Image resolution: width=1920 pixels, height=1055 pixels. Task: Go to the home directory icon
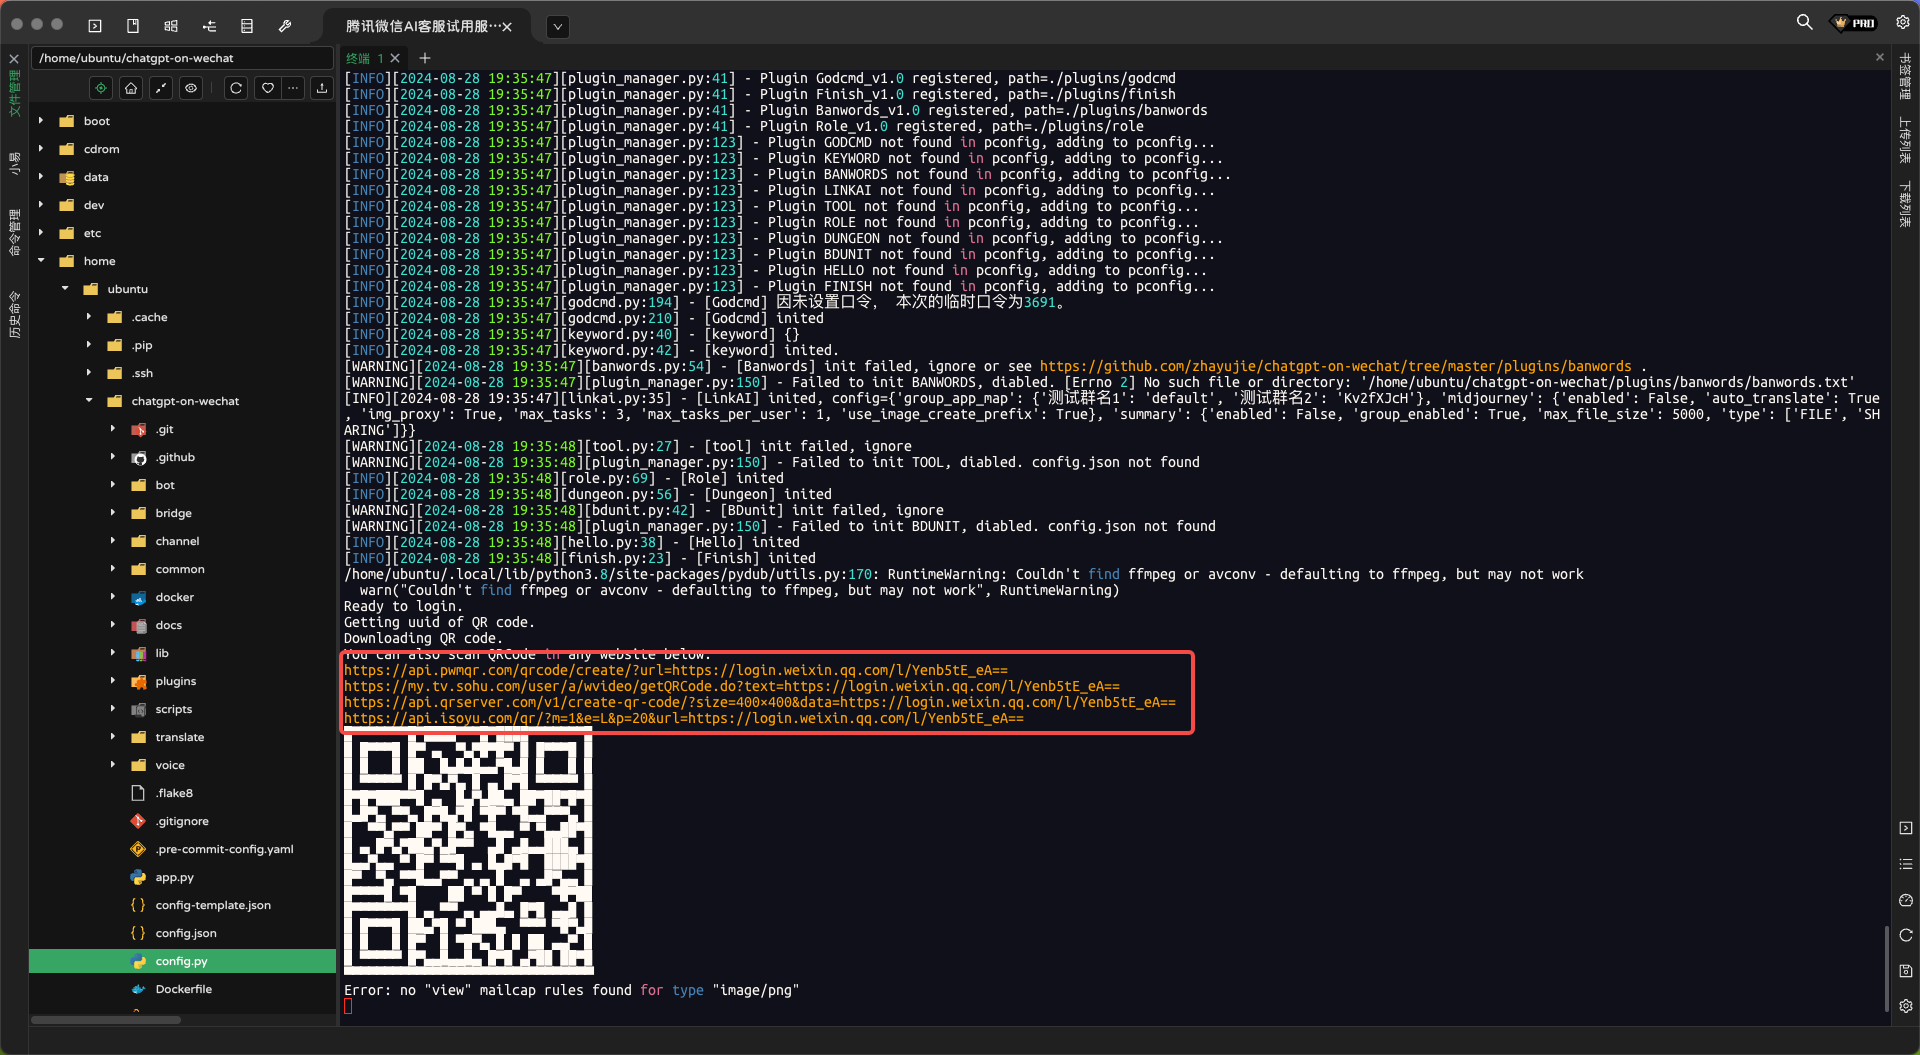tap(131, 88)
